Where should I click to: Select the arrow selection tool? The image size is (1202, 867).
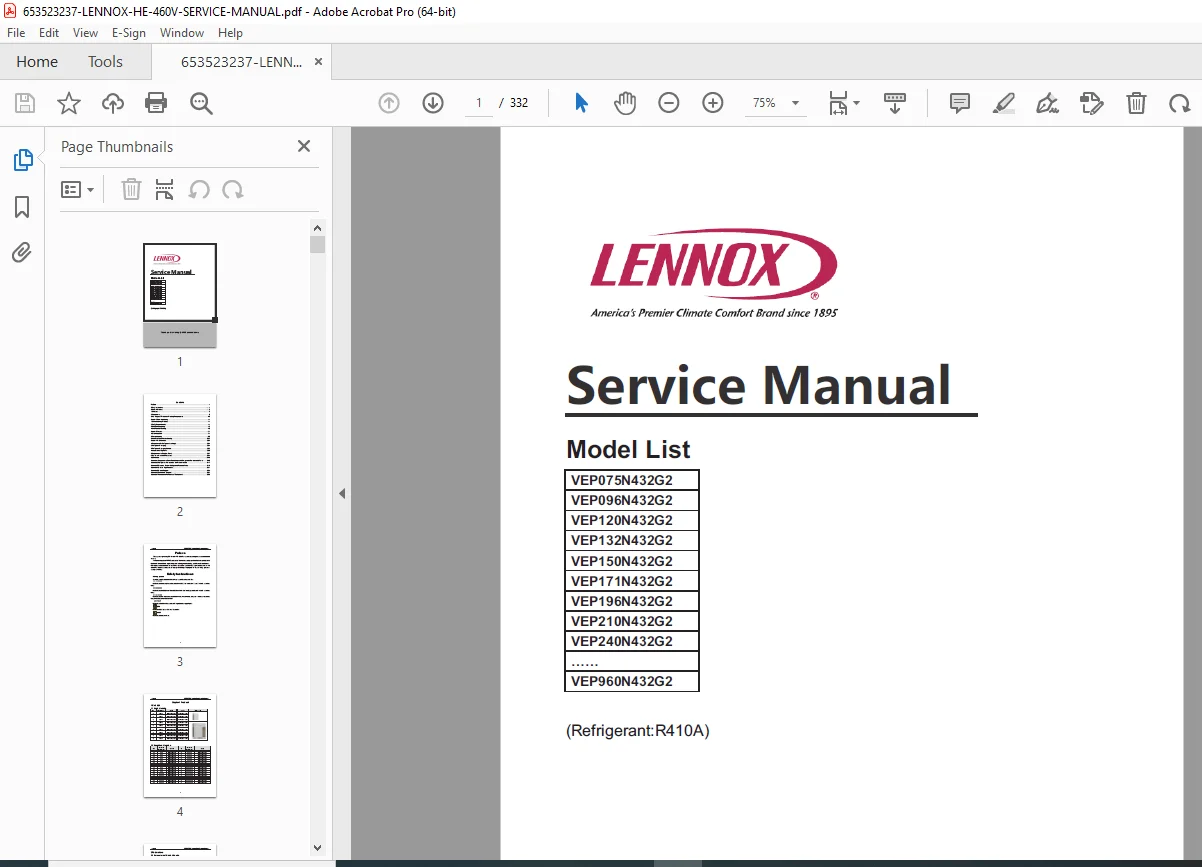(581, 103)
